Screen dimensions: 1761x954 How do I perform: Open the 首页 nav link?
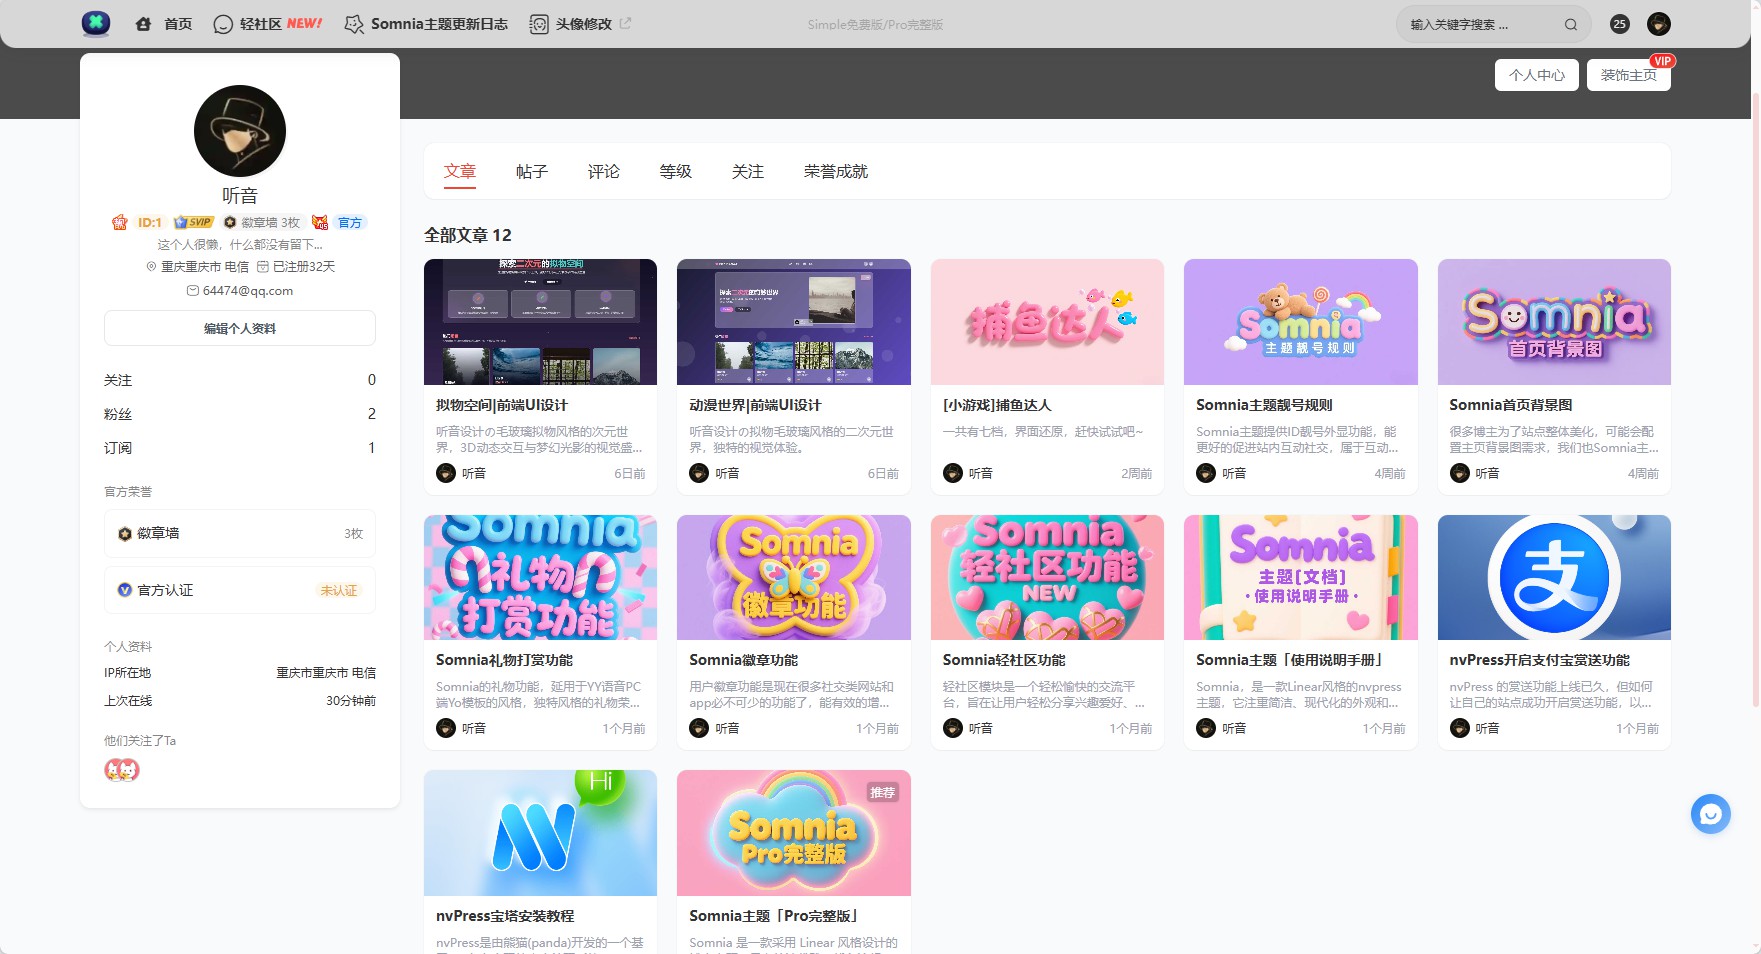click(178, 24)
